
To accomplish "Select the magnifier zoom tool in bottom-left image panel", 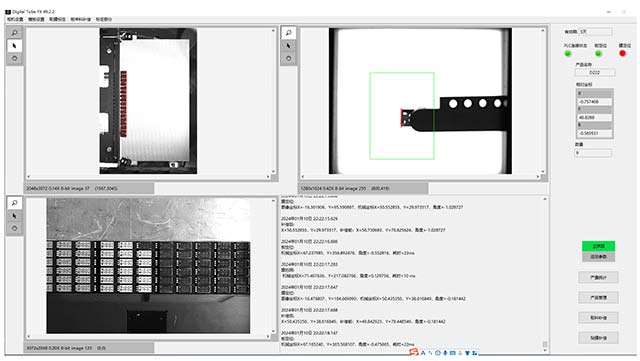I will 15,203.
